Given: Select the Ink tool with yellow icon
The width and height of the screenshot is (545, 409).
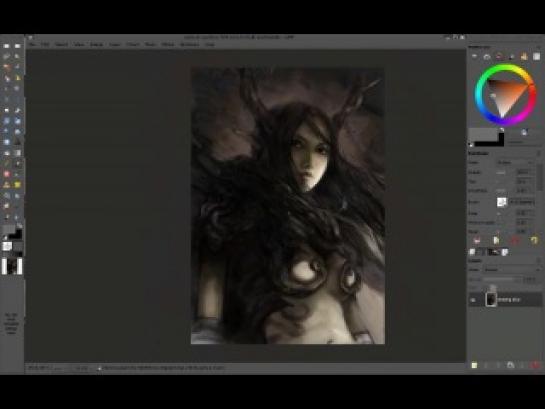Looking at the screenshot, I should pyautogui.click(x=7, y=185).
